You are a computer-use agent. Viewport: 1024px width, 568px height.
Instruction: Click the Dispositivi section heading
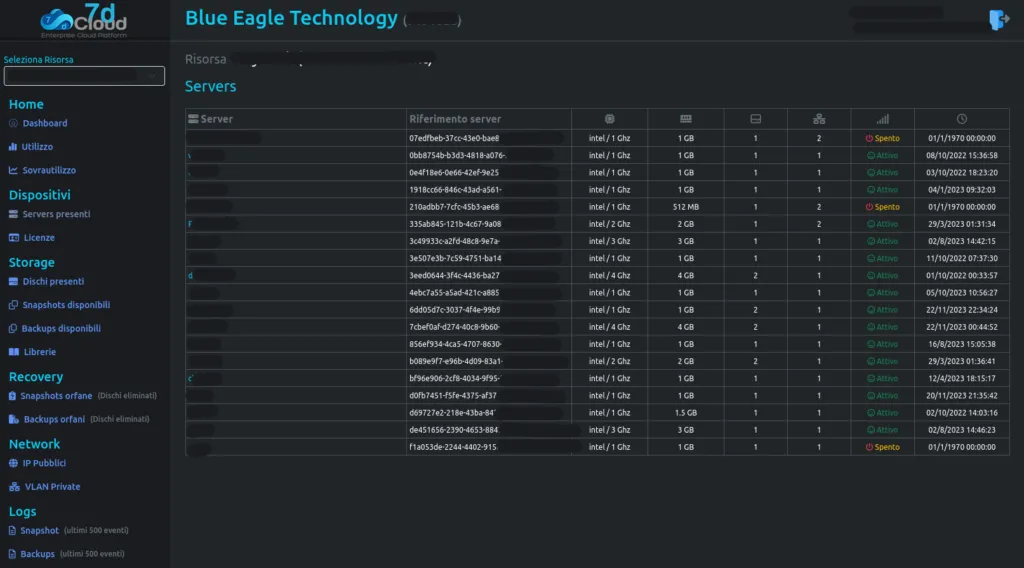coord(39,195)
